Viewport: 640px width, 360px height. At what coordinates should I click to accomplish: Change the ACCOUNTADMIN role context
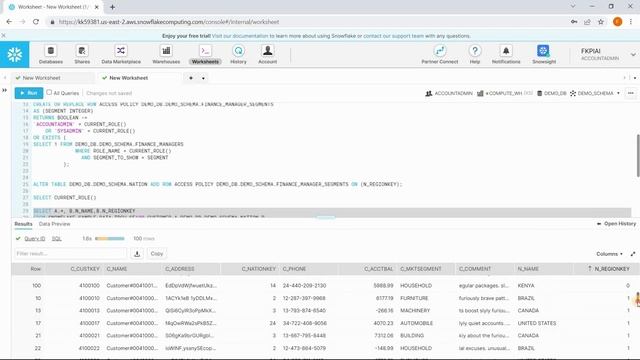click(449, 93)
